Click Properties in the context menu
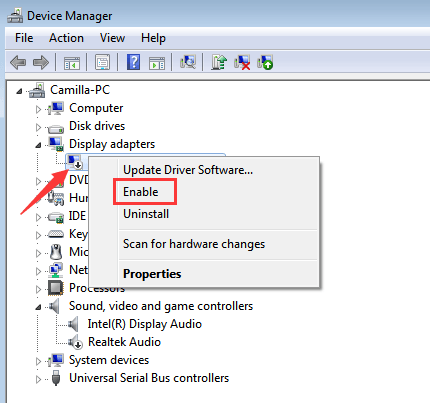The width and height of the screenshot is (430, 403). (x=152, y=274)
